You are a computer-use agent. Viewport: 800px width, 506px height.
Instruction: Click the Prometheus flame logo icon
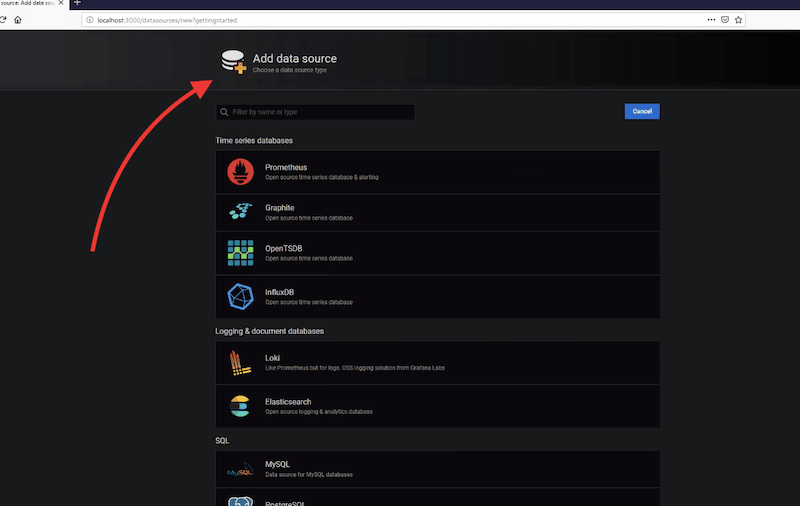(x=240, y=171)
